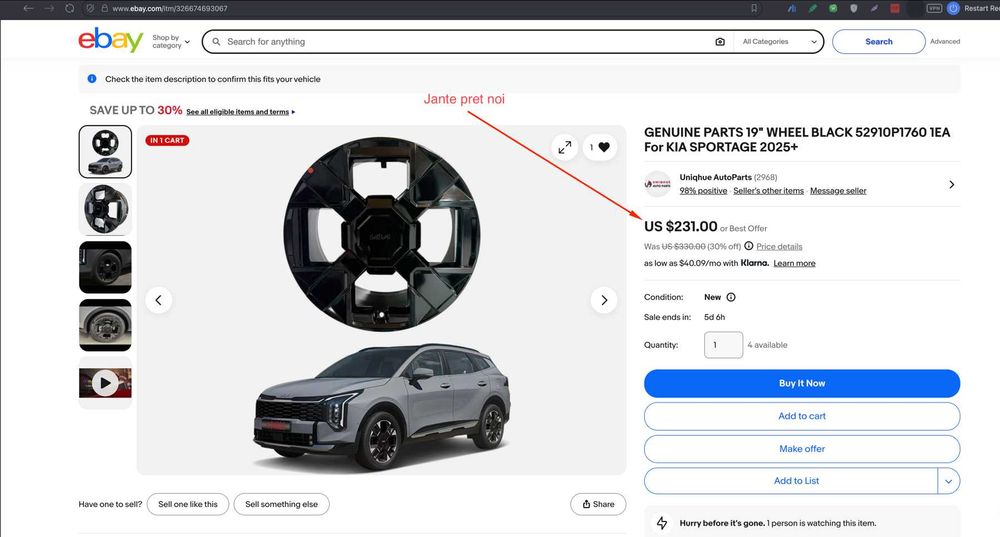The image size is (1000, 537).
Task: Click the US $231.00 price text
Action: (680, 226)
